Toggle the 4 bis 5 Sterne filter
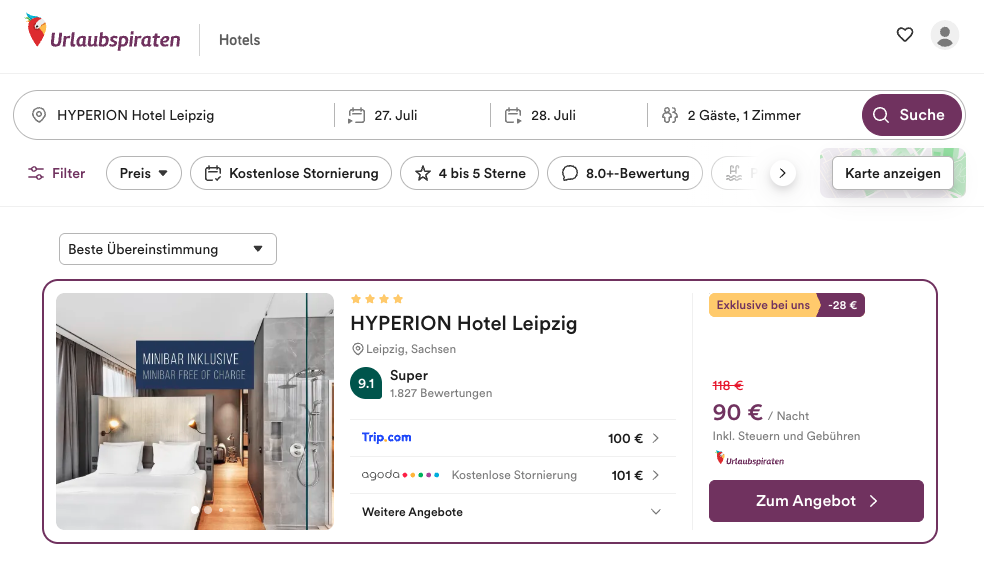This screenshot has height=561, width=984. 469,173
